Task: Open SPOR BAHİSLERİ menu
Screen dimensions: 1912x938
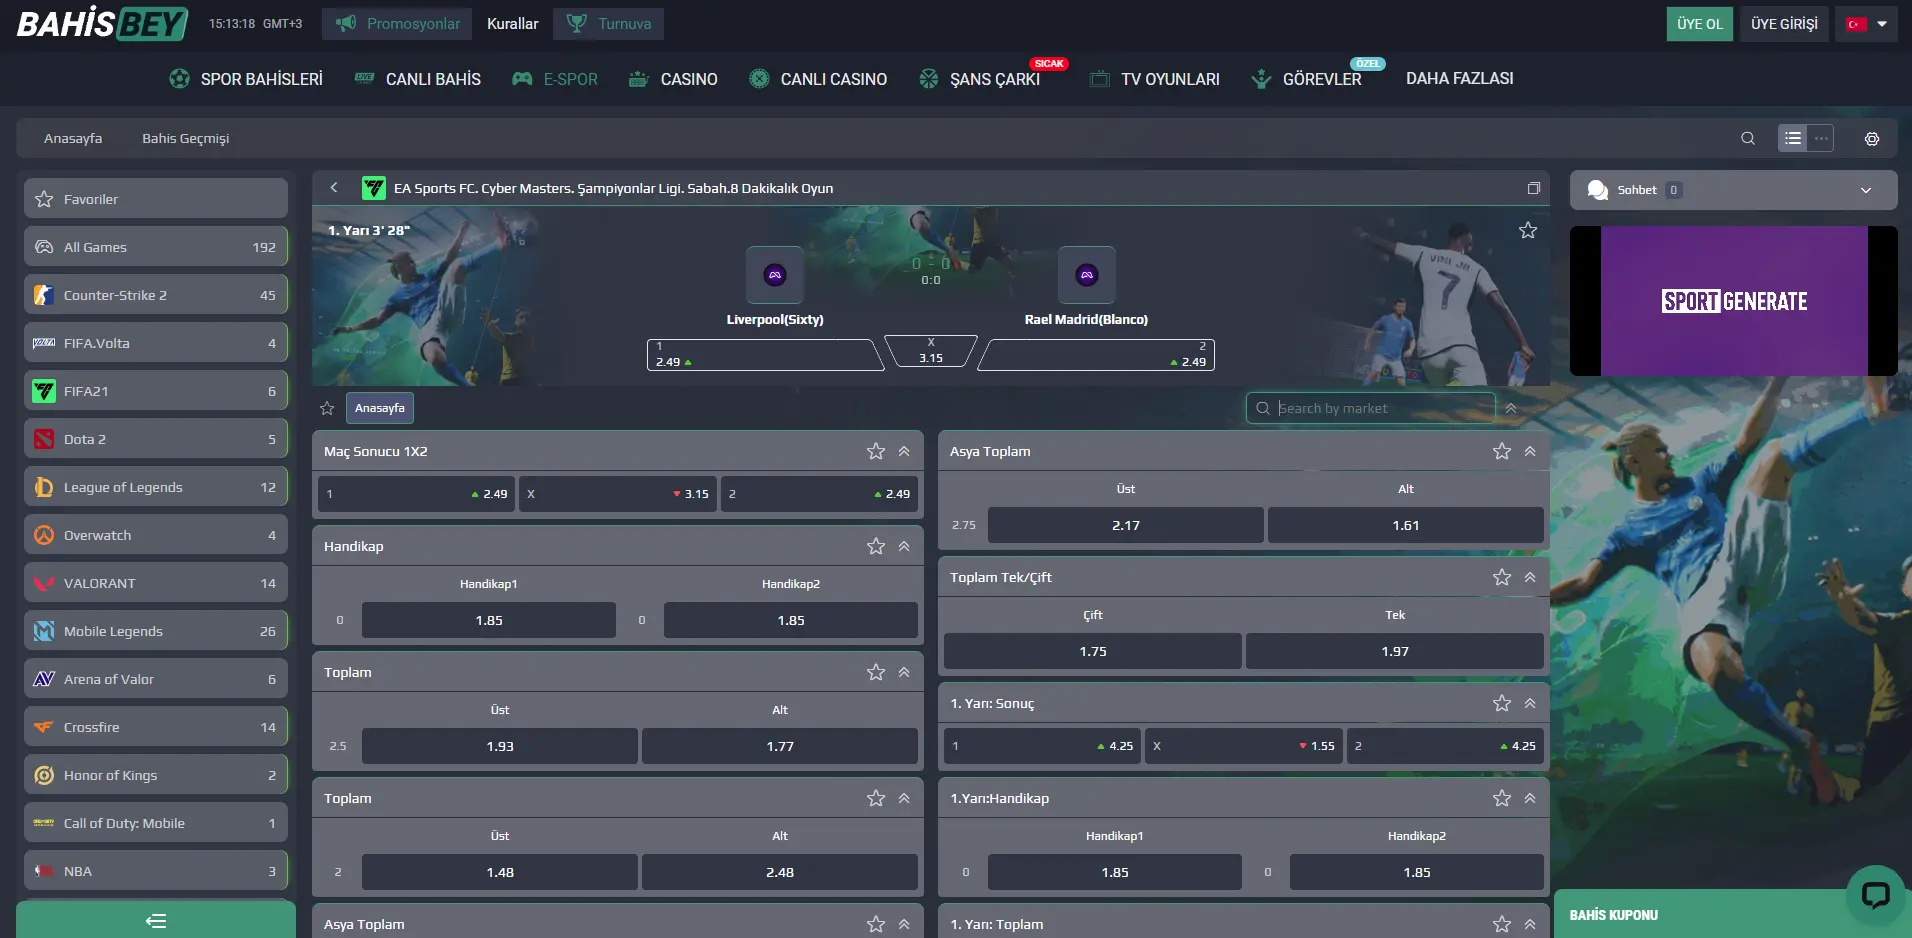Action: click(x=246, y=79)
